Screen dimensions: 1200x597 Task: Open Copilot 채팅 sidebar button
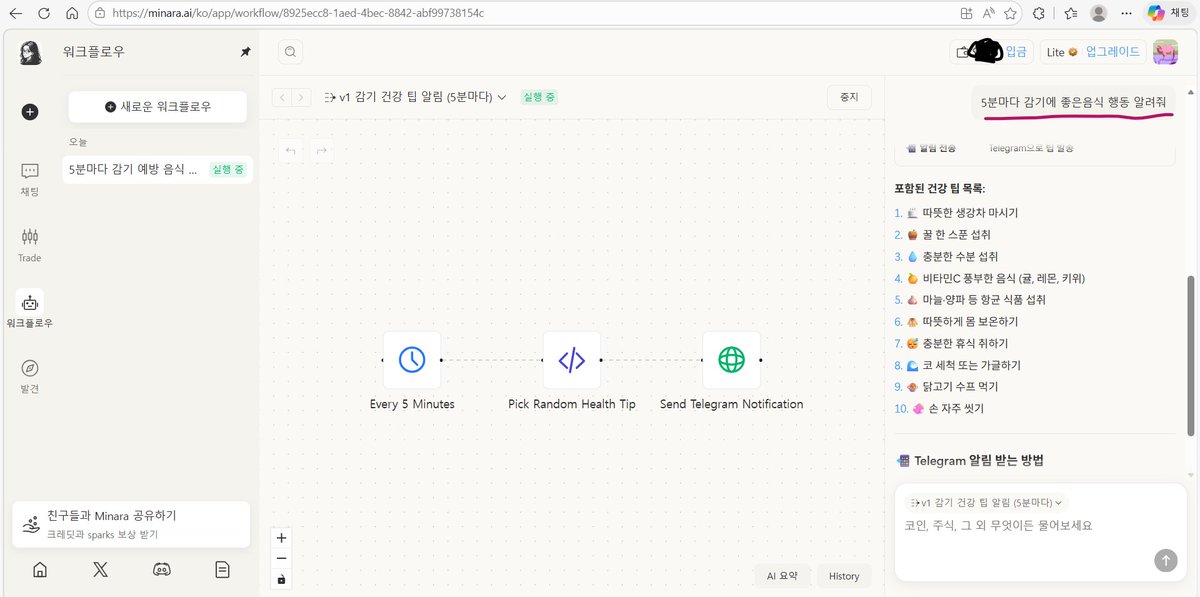1169,13
